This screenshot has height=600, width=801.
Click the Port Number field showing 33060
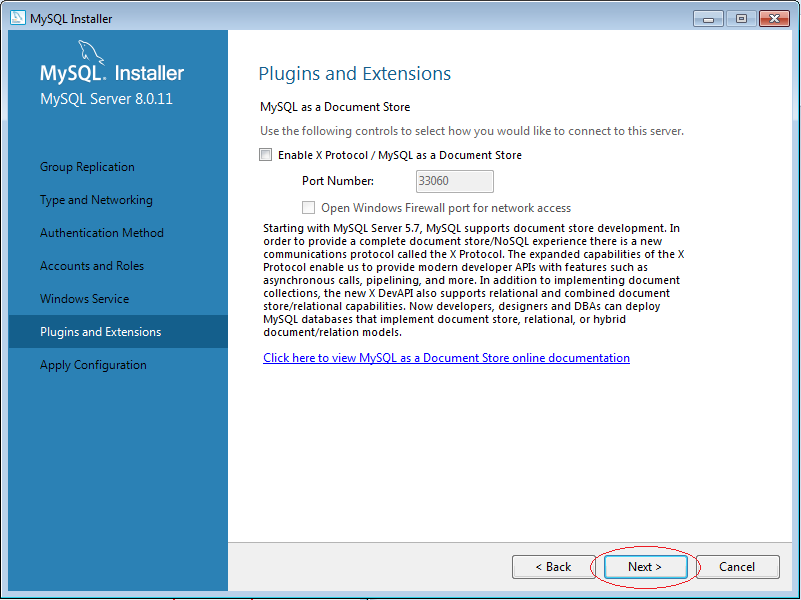click(455, 181)
